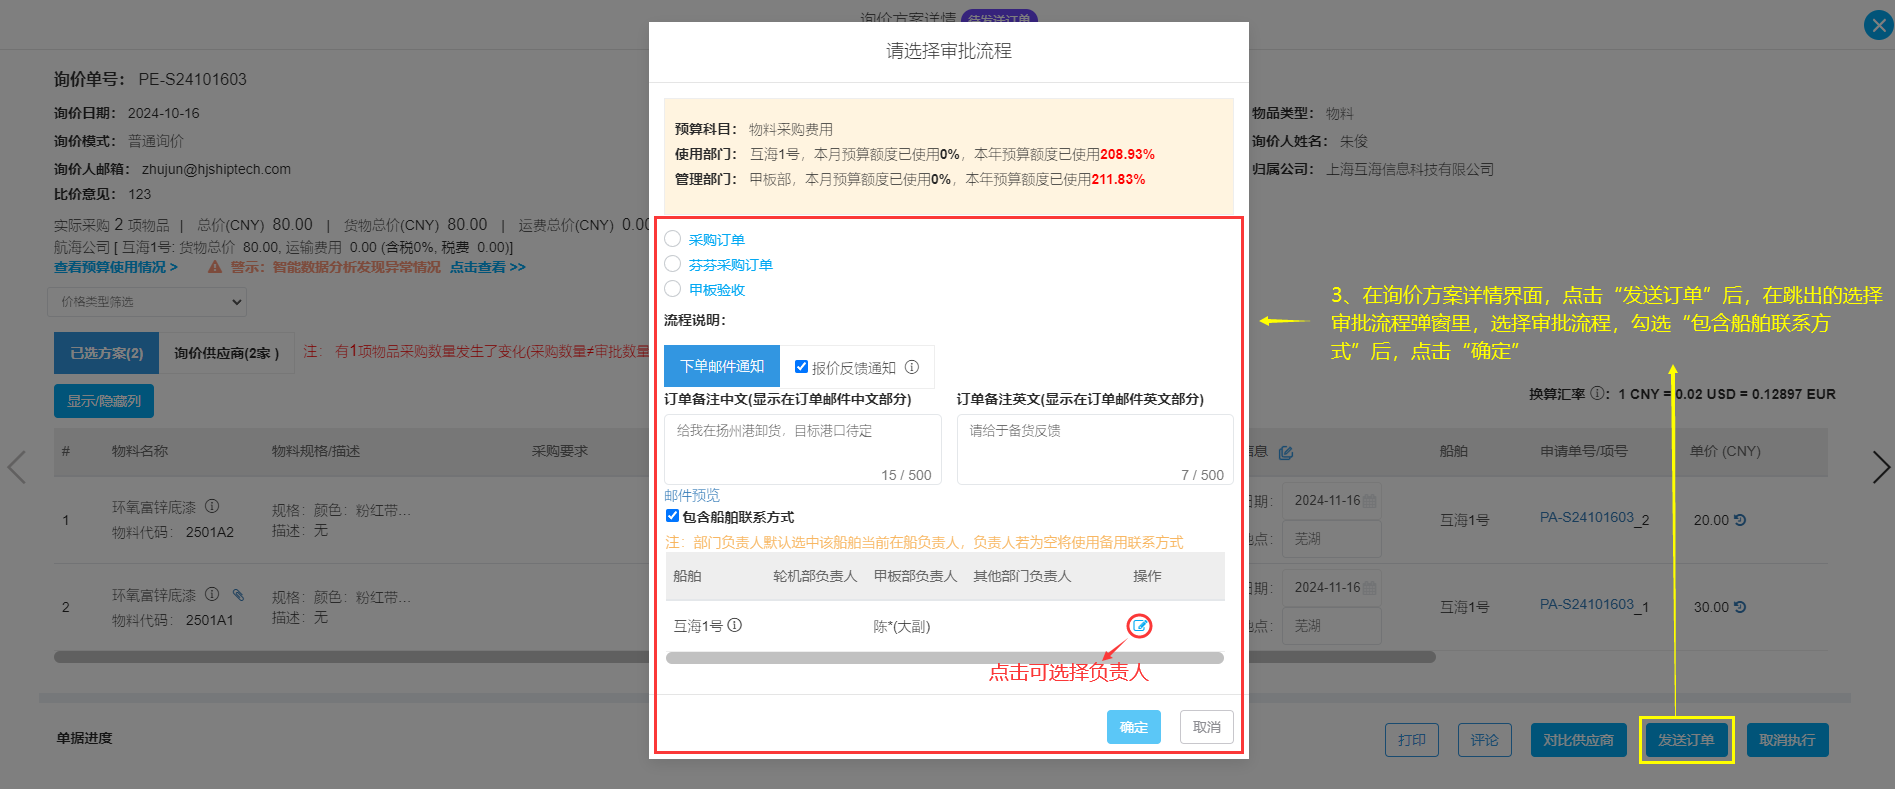
Task: Switch to the 已选方案(2) tab
Action: point(106,353)
